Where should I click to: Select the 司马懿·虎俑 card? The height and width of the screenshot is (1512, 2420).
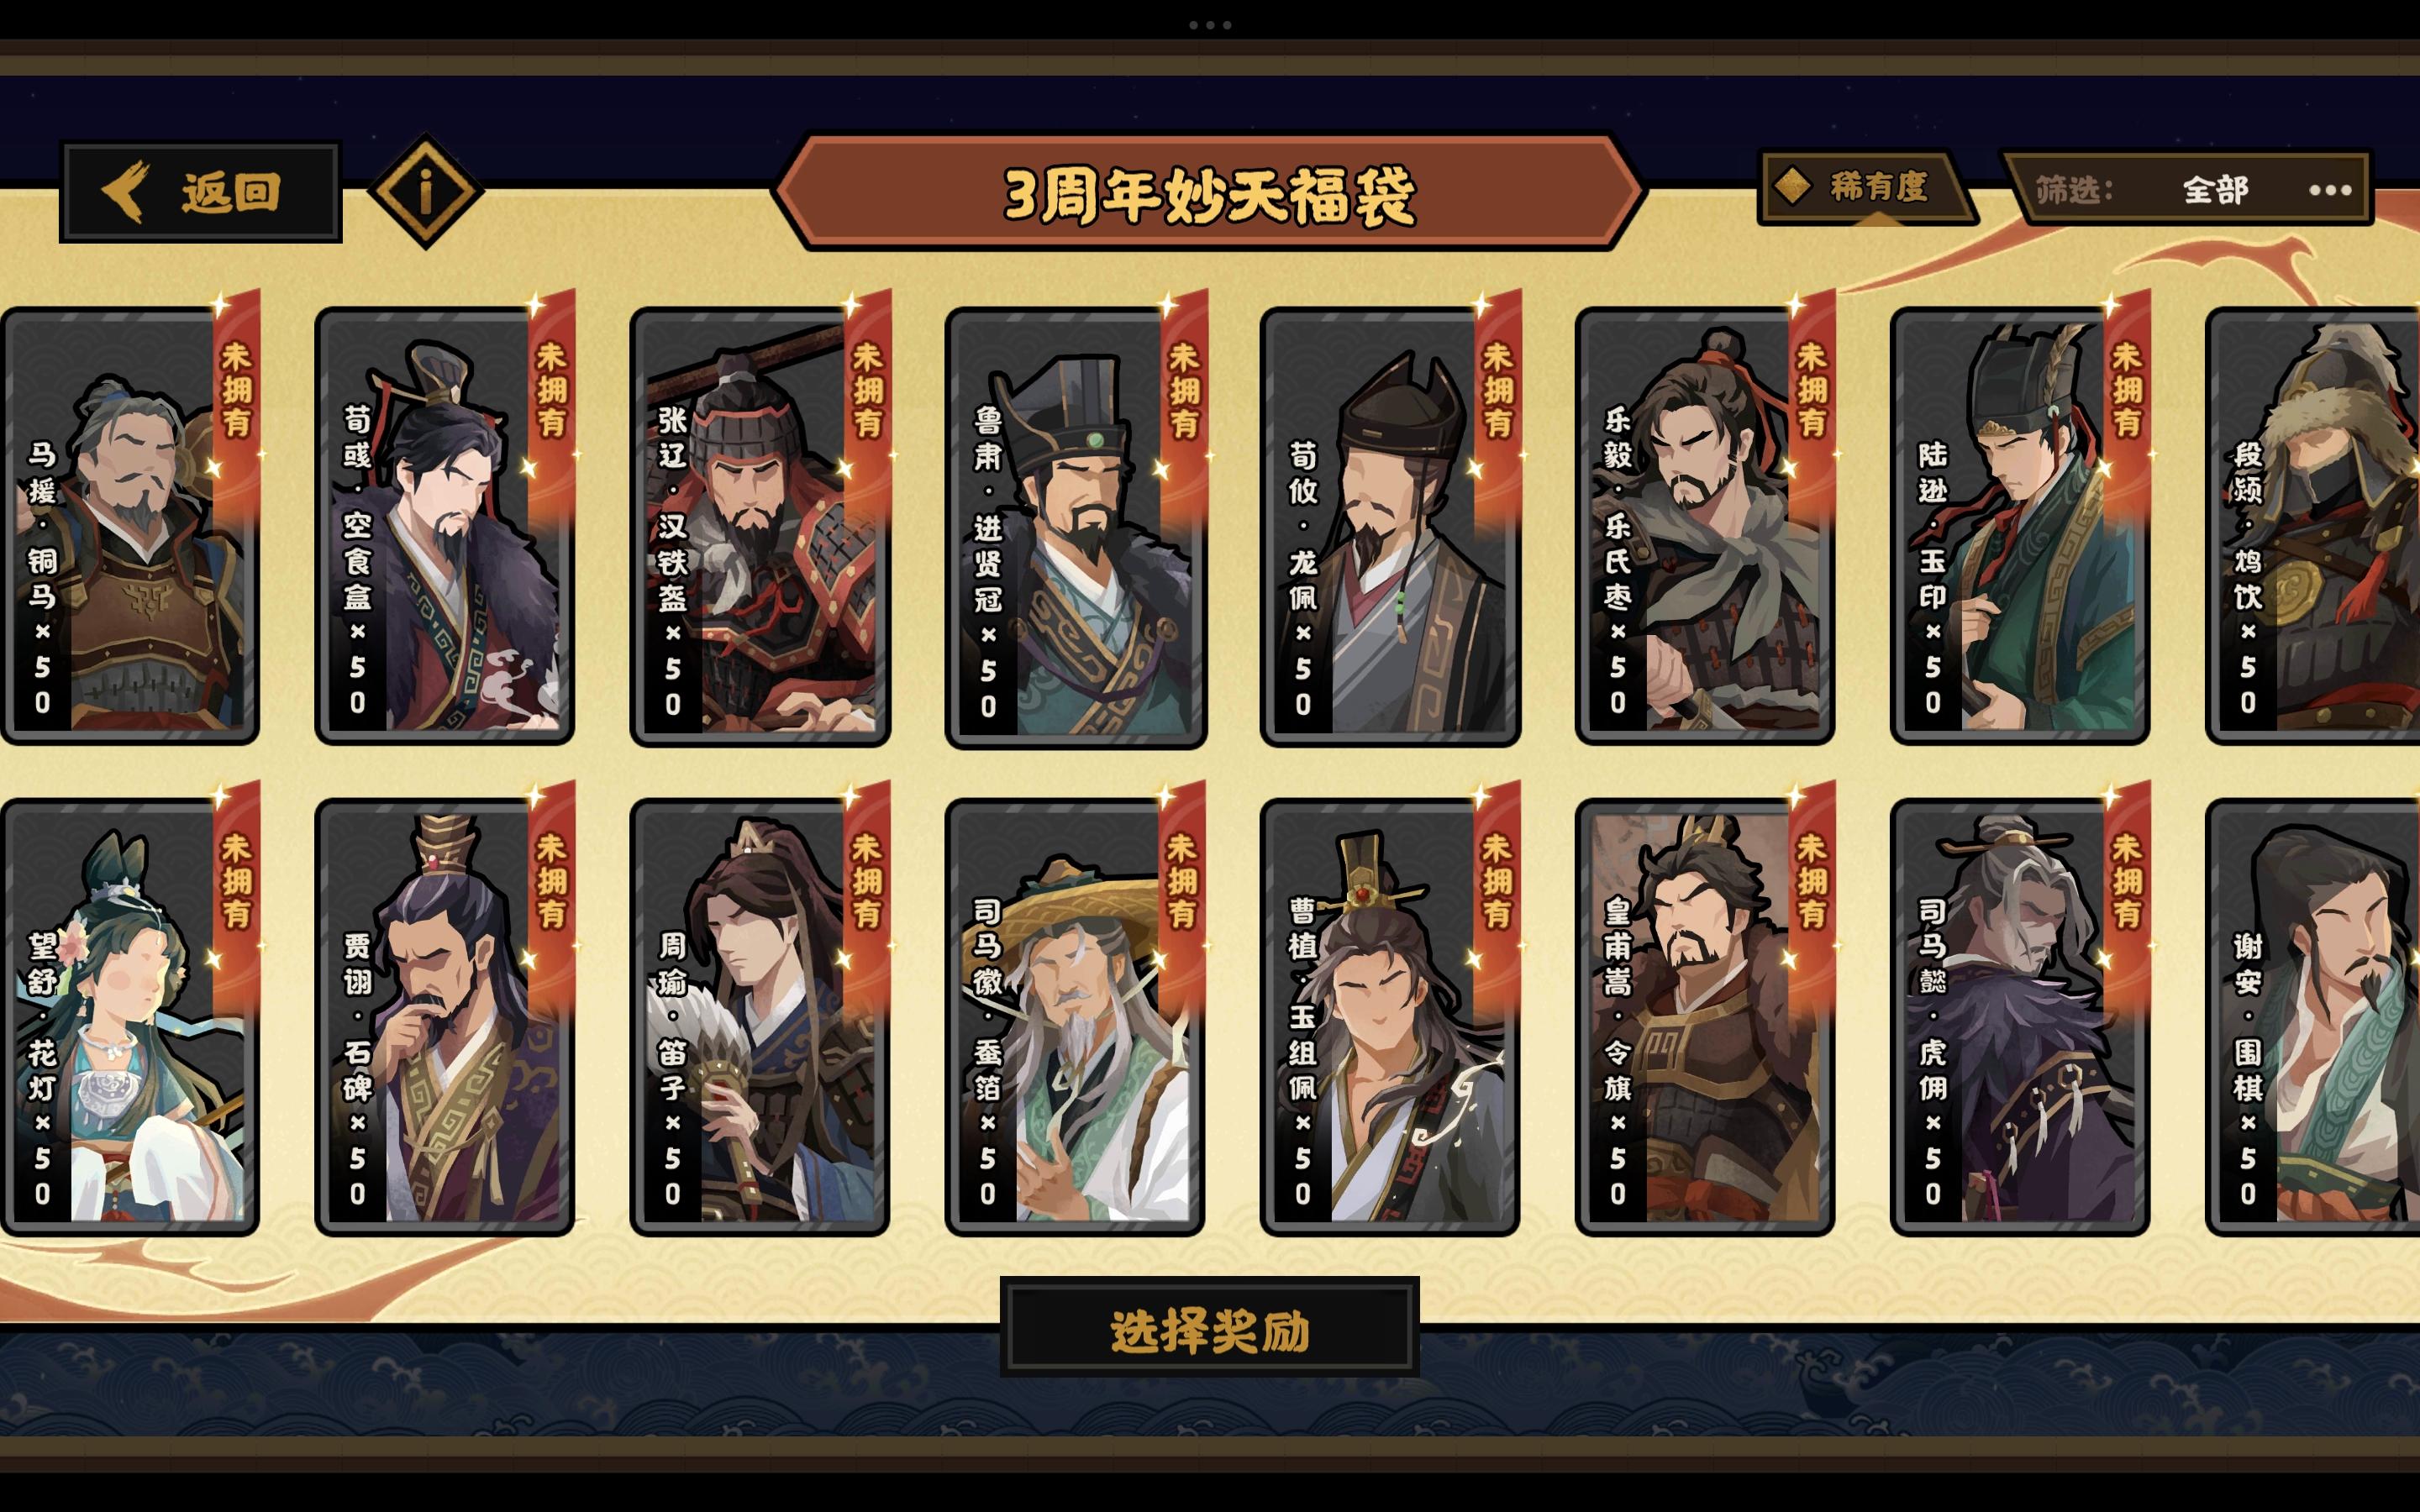[x=2020, y=1015]
